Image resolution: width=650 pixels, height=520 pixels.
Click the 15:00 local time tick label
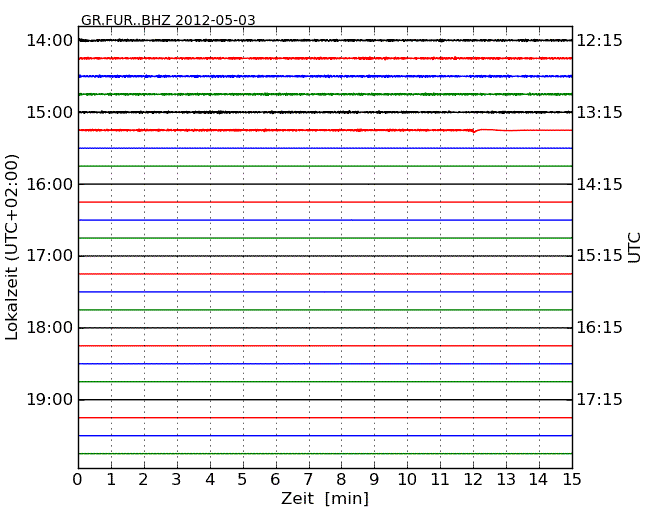50,112
